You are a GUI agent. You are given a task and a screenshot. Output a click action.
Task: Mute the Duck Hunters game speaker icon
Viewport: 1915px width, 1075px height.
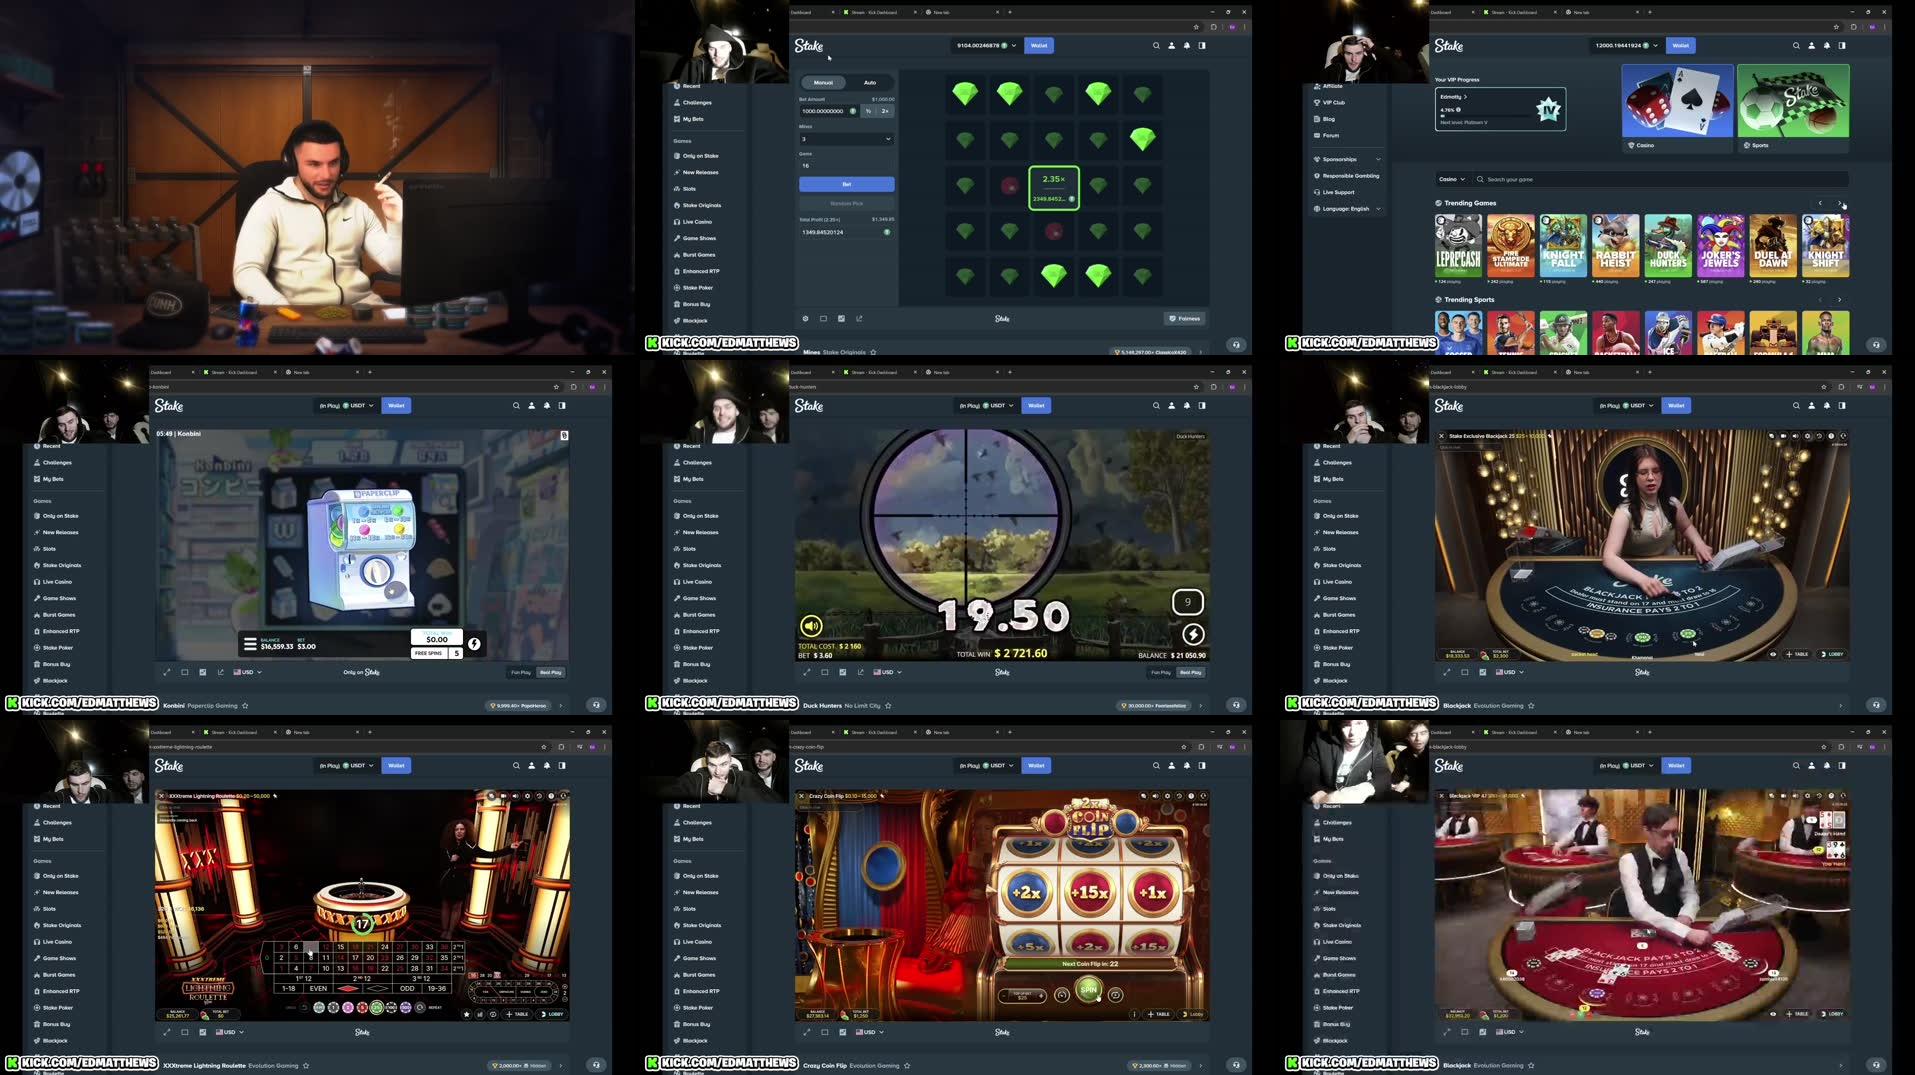point(810,625)
